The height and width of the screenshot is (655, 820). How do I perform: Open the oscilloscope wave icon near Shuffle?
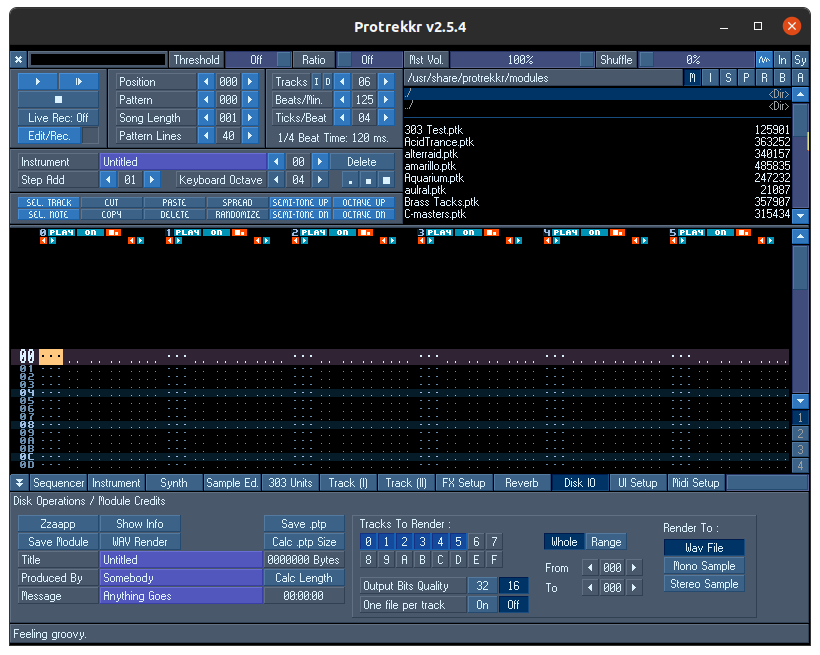764,60
